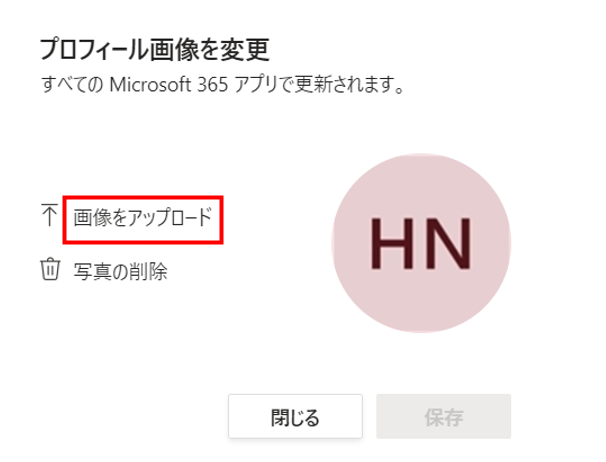Choose 写真の削除 to remove the photo
Viewport: 606px width, 462px height.
pos(120,271)
